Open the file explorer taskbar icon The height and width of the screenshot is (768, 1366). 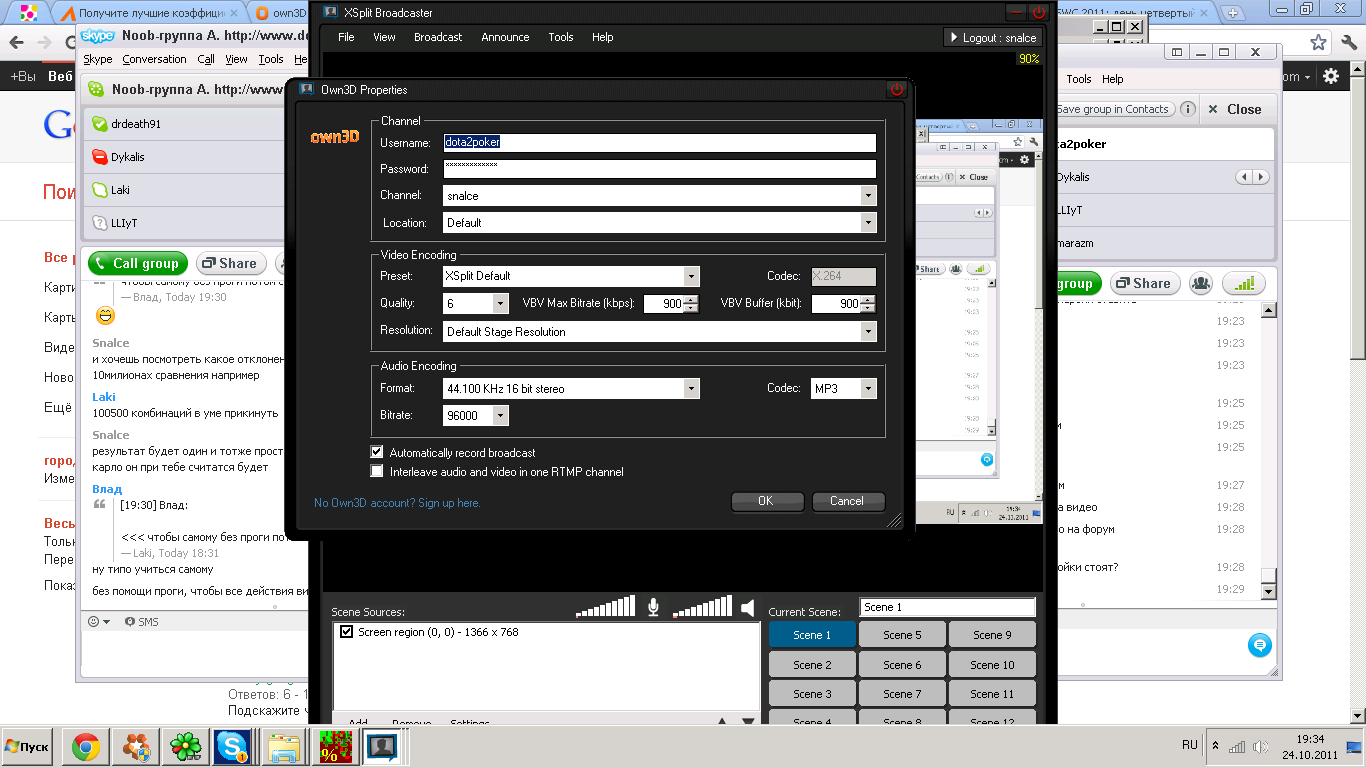[284, 747]
